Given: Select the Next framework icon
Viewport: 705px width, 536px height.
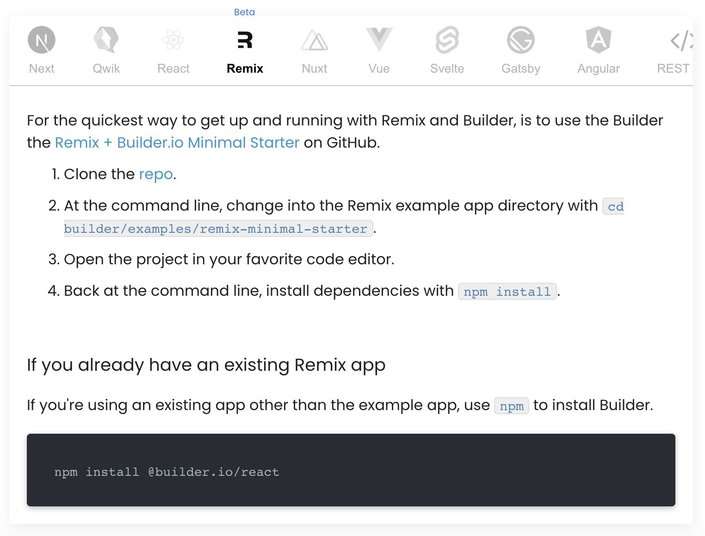Looking at the screenshot, I should coord(41,40).
